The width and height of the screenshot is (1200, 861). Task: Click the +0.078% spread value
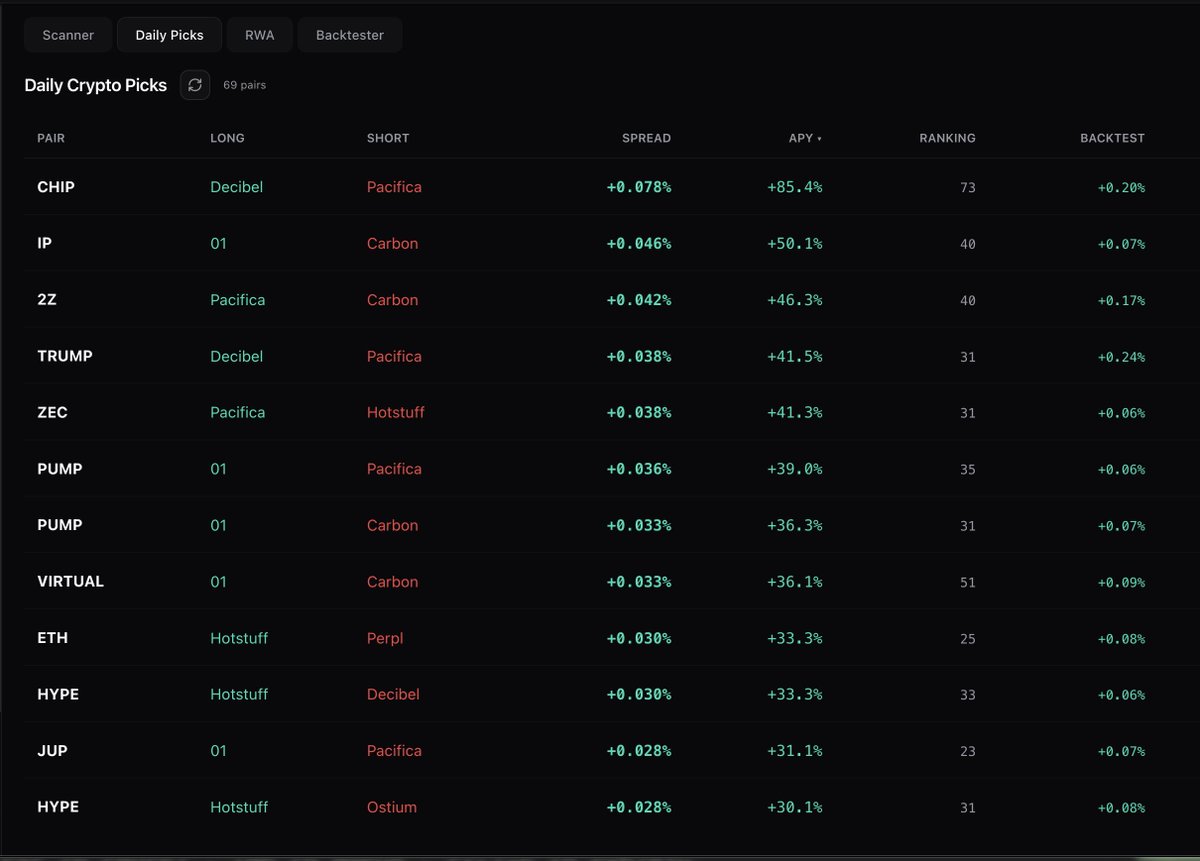pos(639,187)
